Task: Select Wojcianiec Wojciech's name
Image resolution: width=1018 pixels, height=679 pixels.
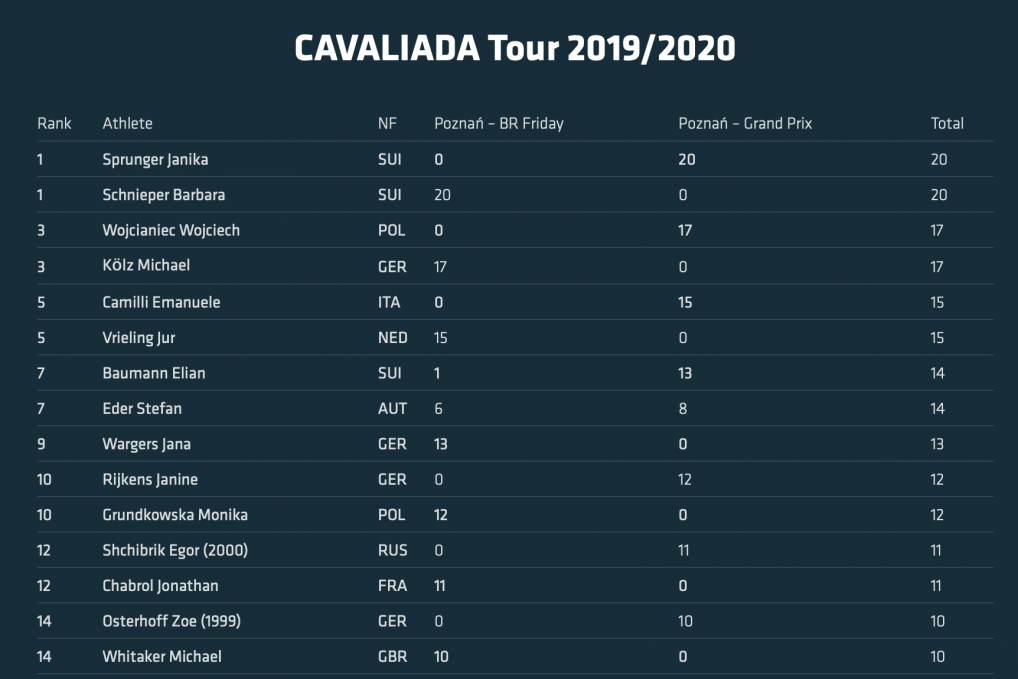Action: click(171, 230)
